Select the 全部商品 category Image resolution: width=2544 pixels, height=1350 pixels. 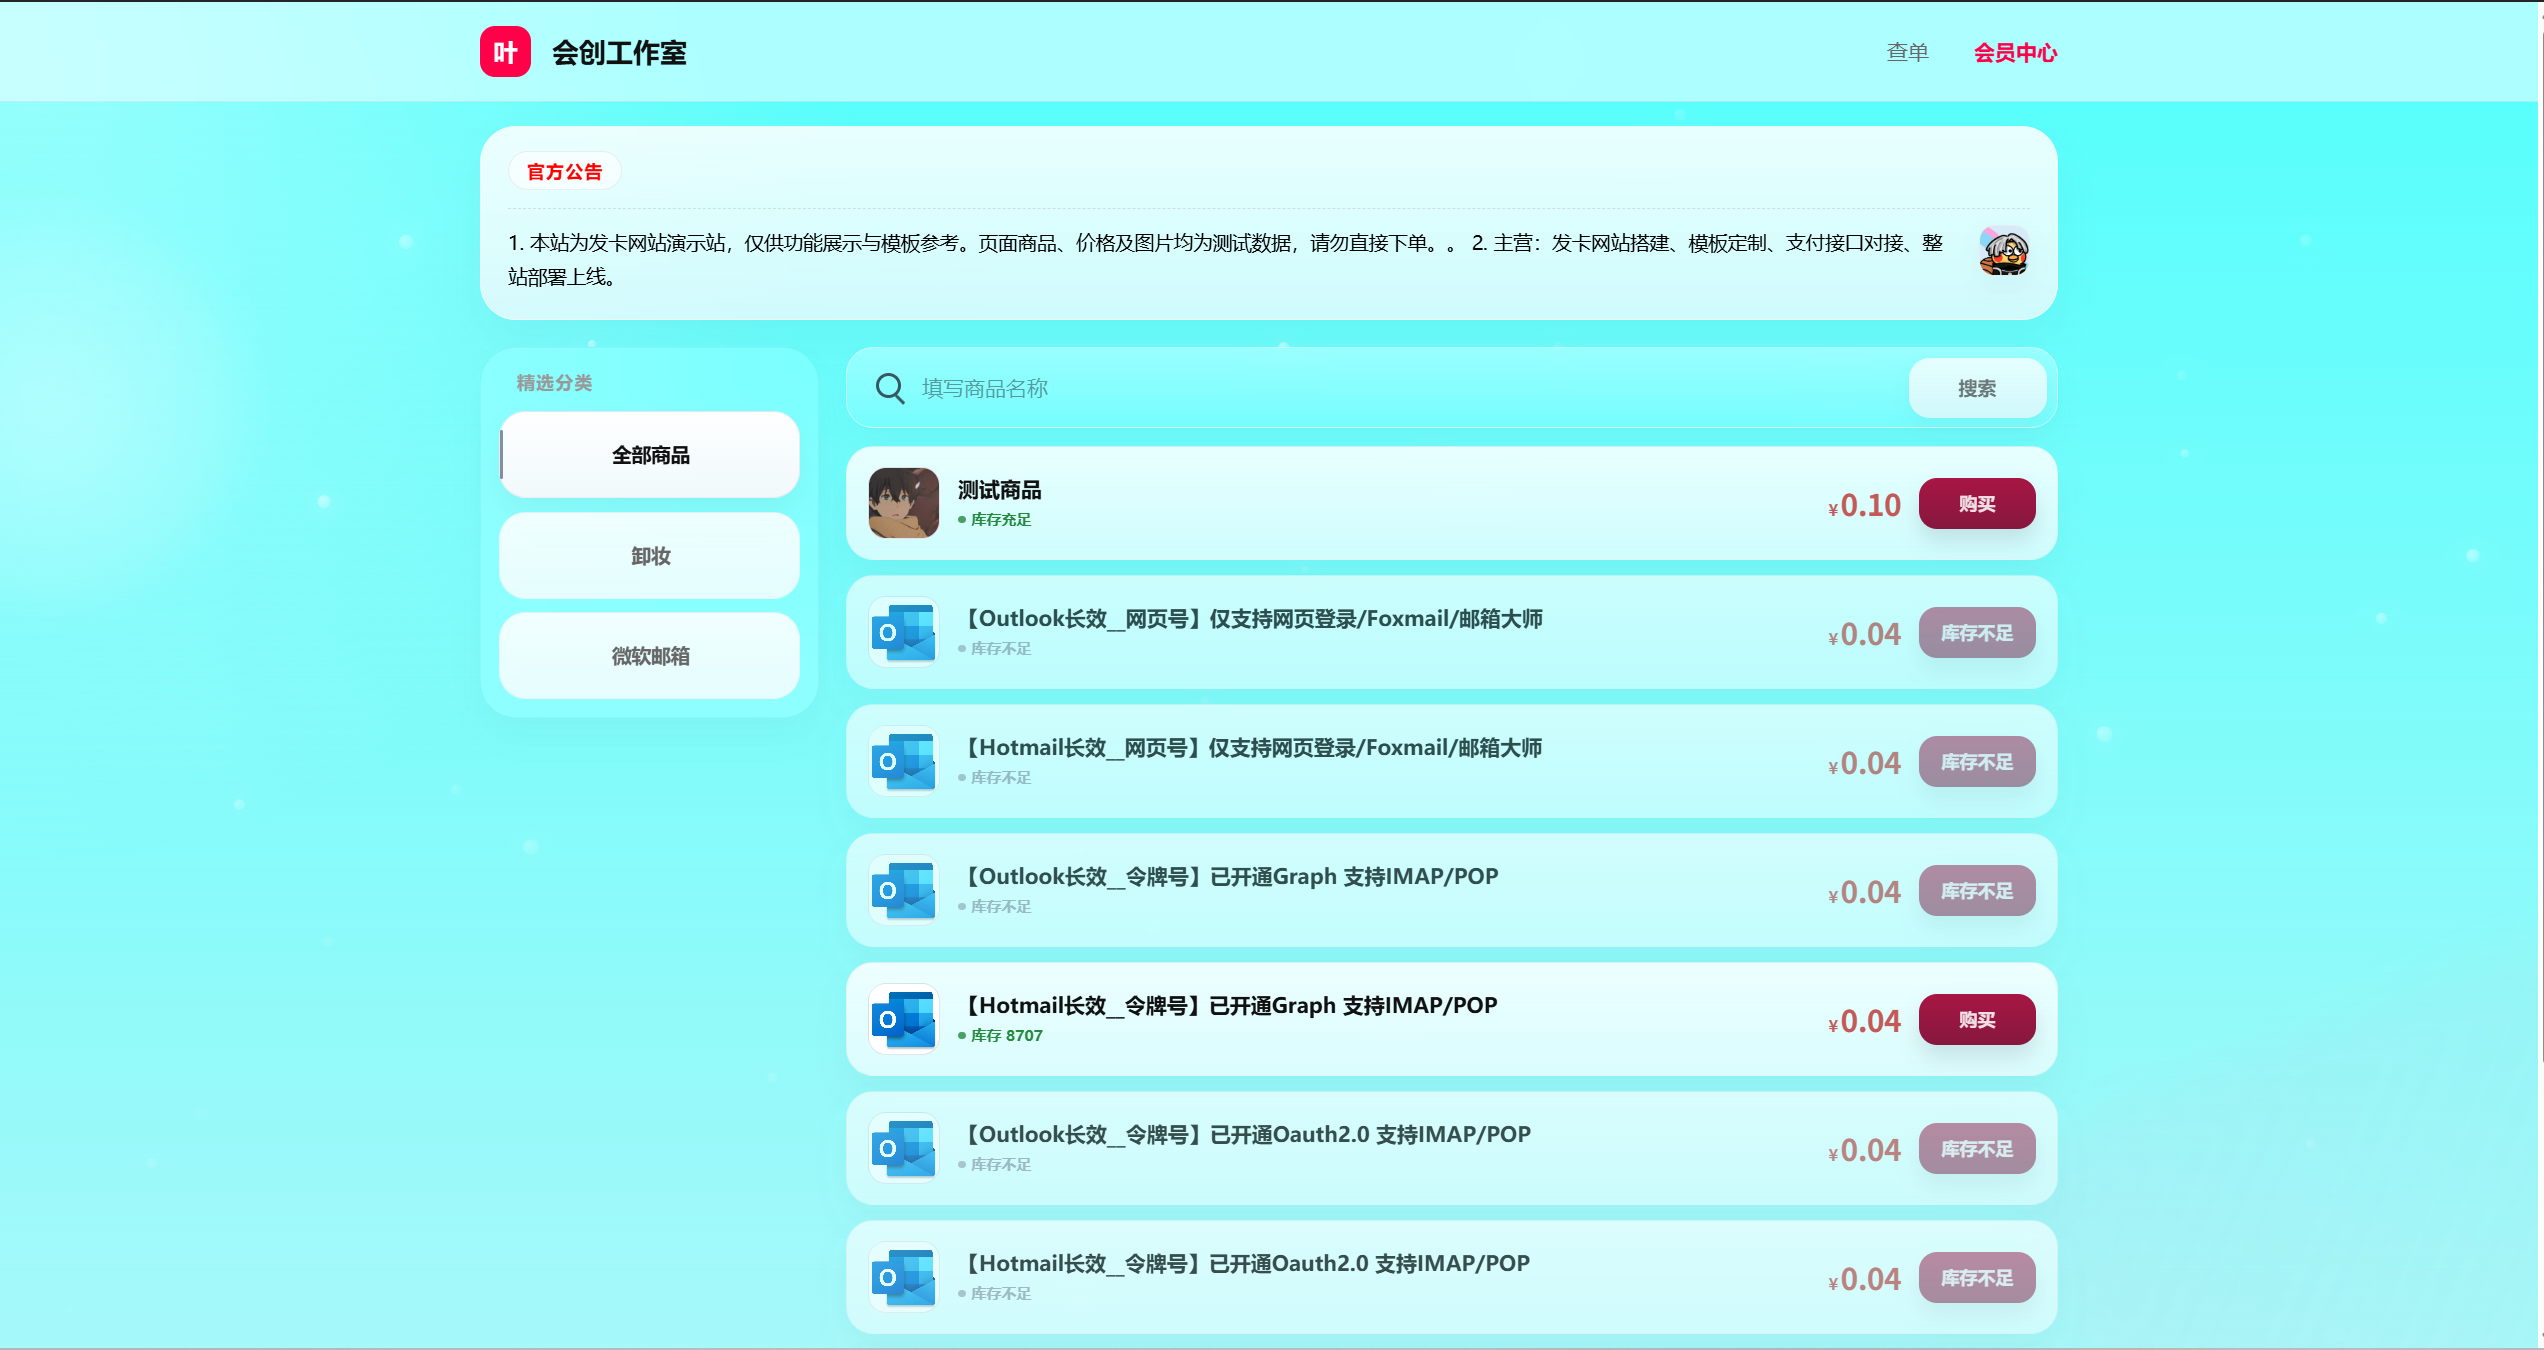[650, 455]
